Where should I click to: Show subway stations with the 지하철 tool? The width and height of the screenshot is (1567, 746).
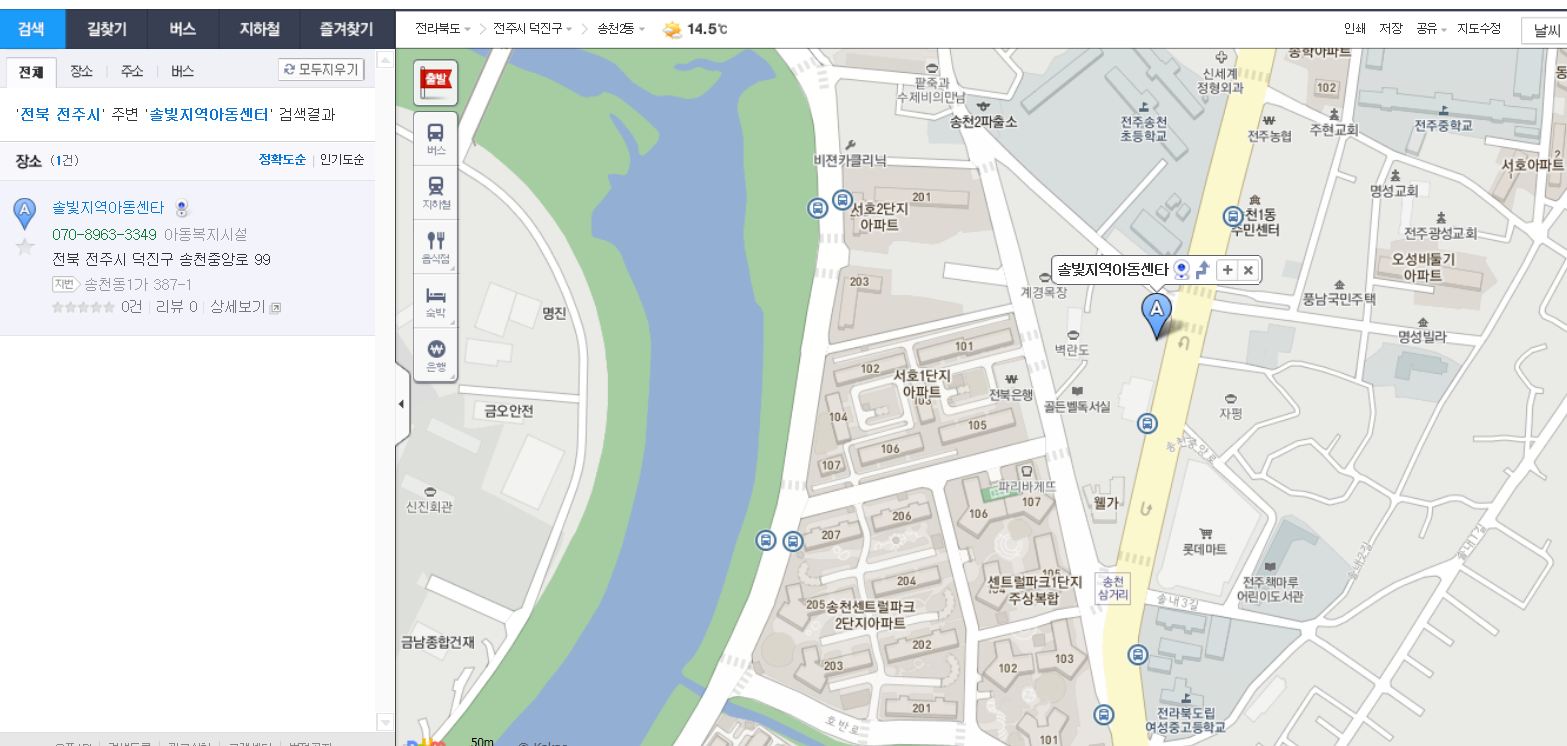click(x=436, y=192)
